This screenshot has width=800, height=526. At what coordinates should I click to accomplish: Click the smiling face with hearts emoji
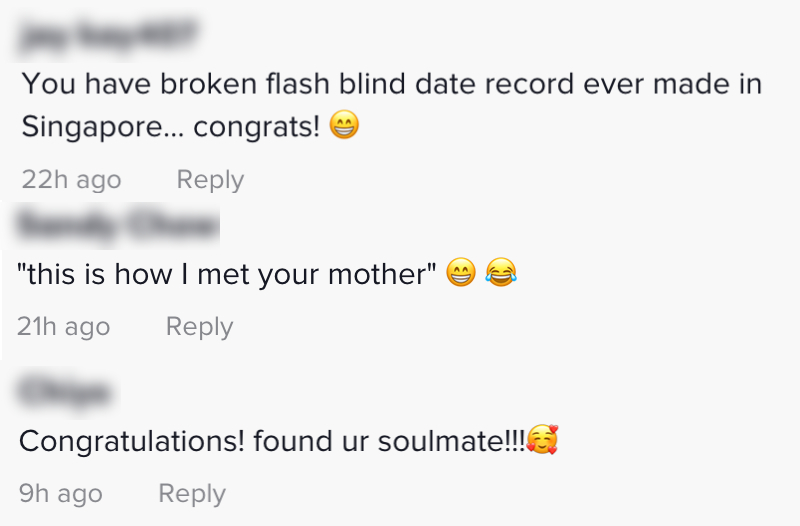pyautogui.click(x=542, y=440)
